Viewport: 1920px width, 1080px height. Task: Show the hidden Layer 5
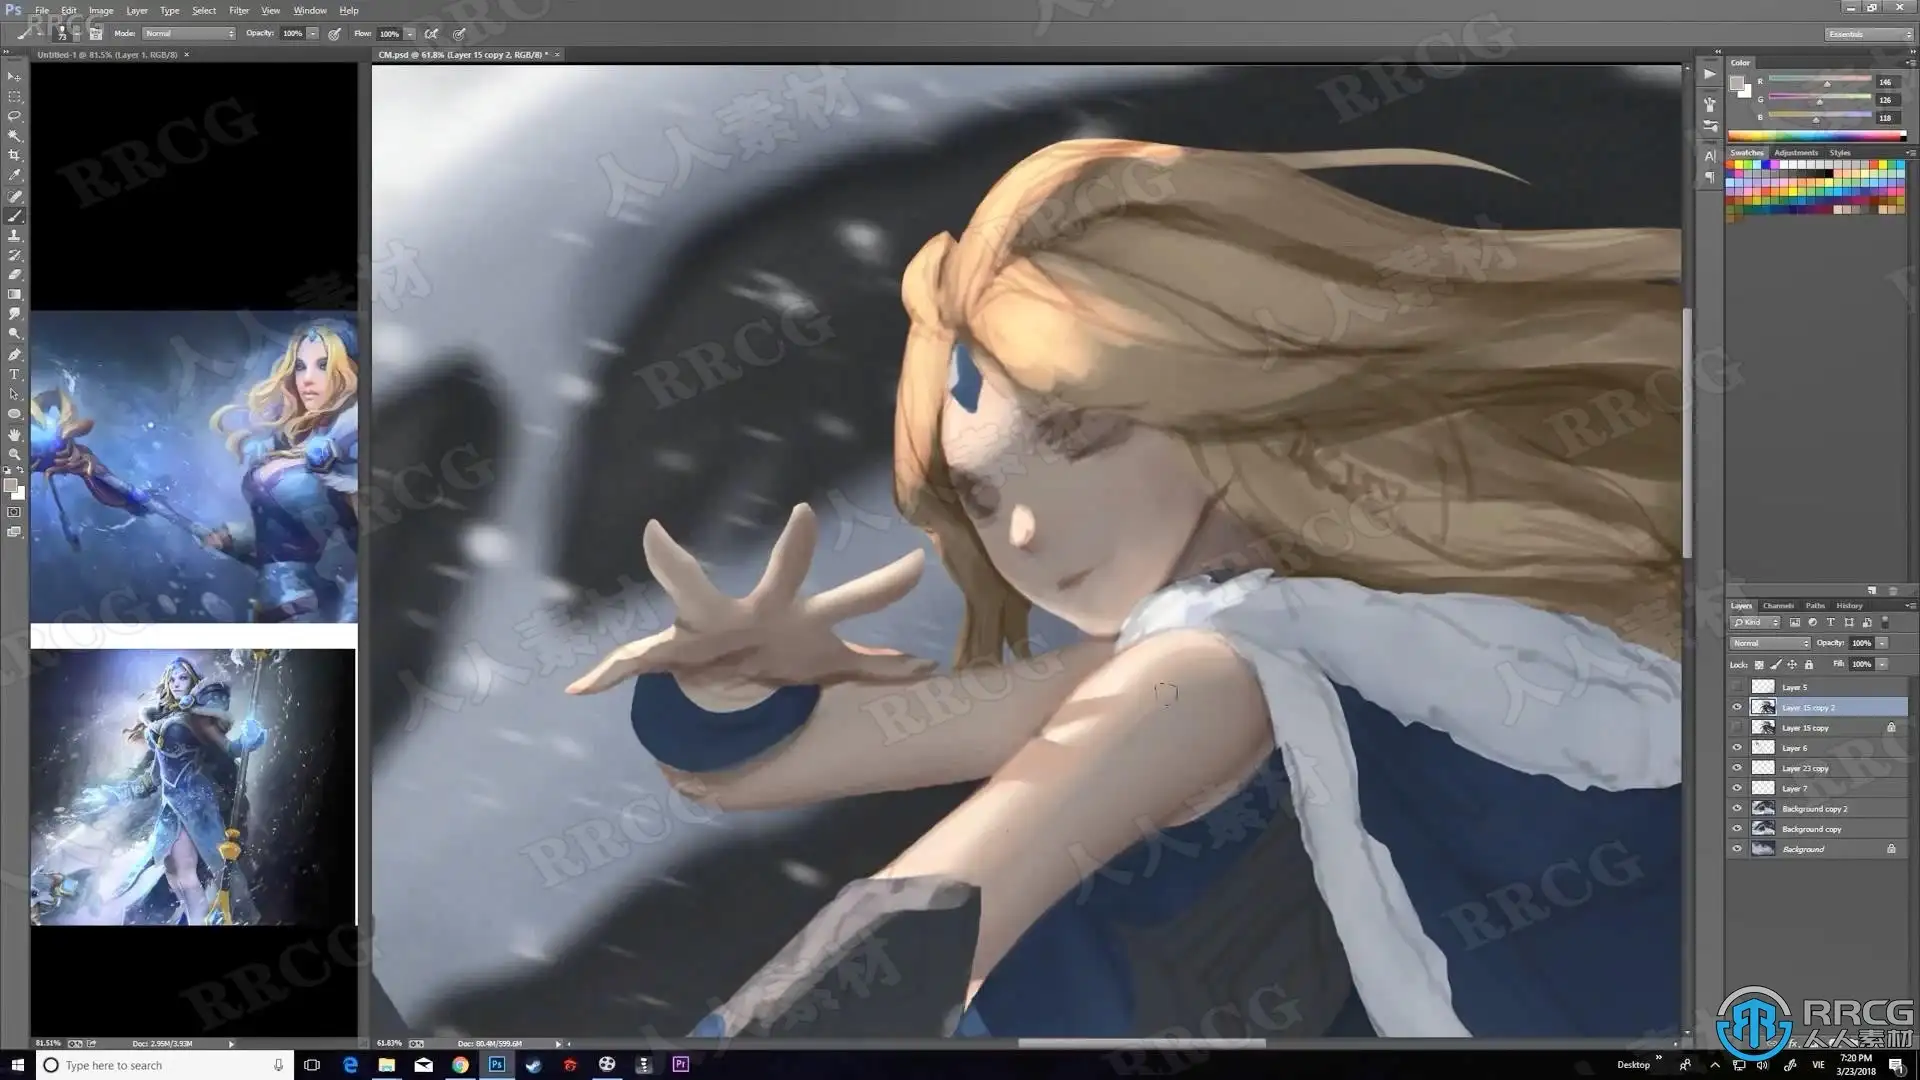[1737, 687]
